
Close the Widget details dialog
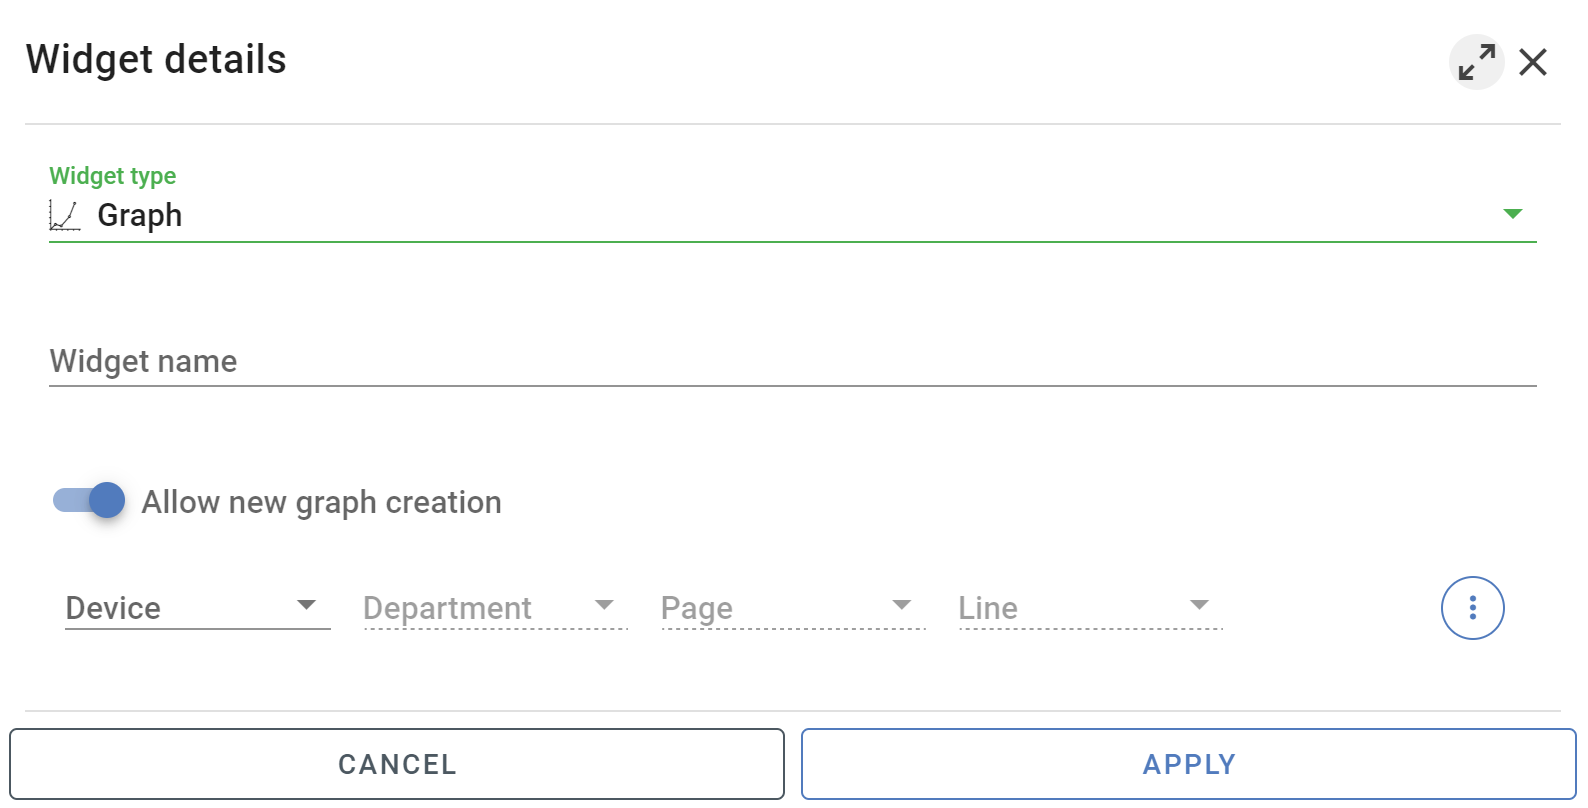coord(1533,61)
